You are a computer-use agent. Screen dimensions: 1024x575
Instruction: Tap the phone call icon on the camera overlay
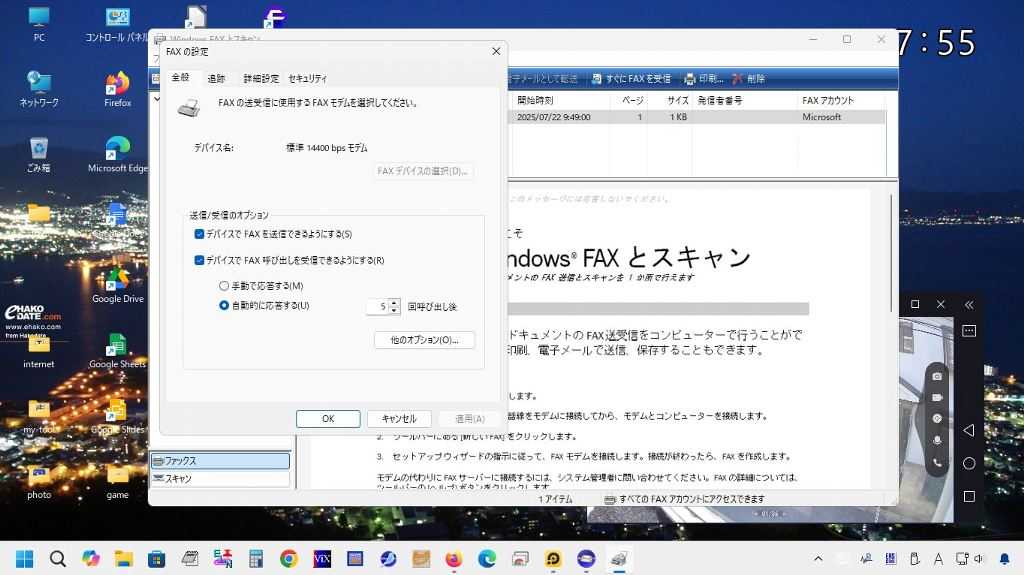coord(937,463)
